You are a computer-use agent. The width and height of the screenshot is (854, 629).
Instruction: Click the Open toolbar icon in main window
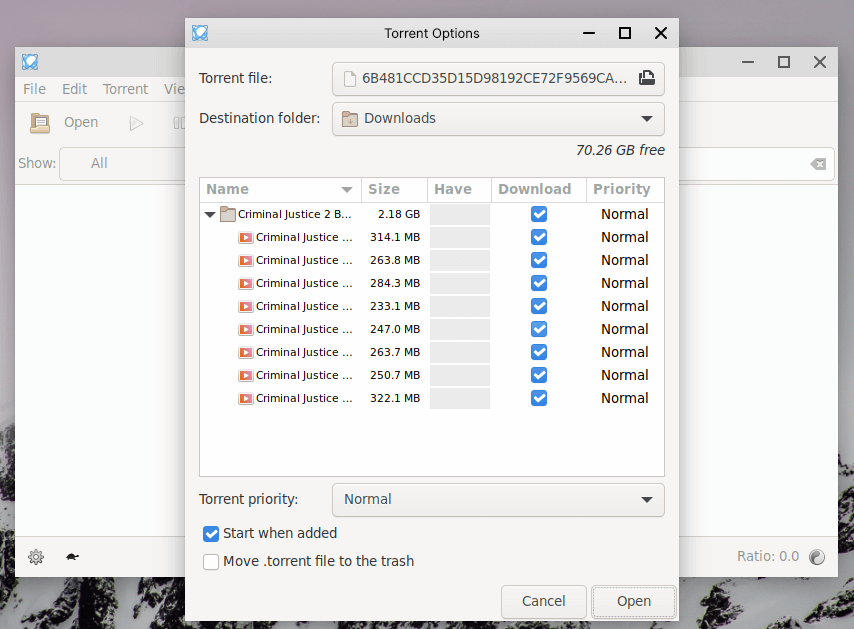pyautogui.click(x=40, y=123)
